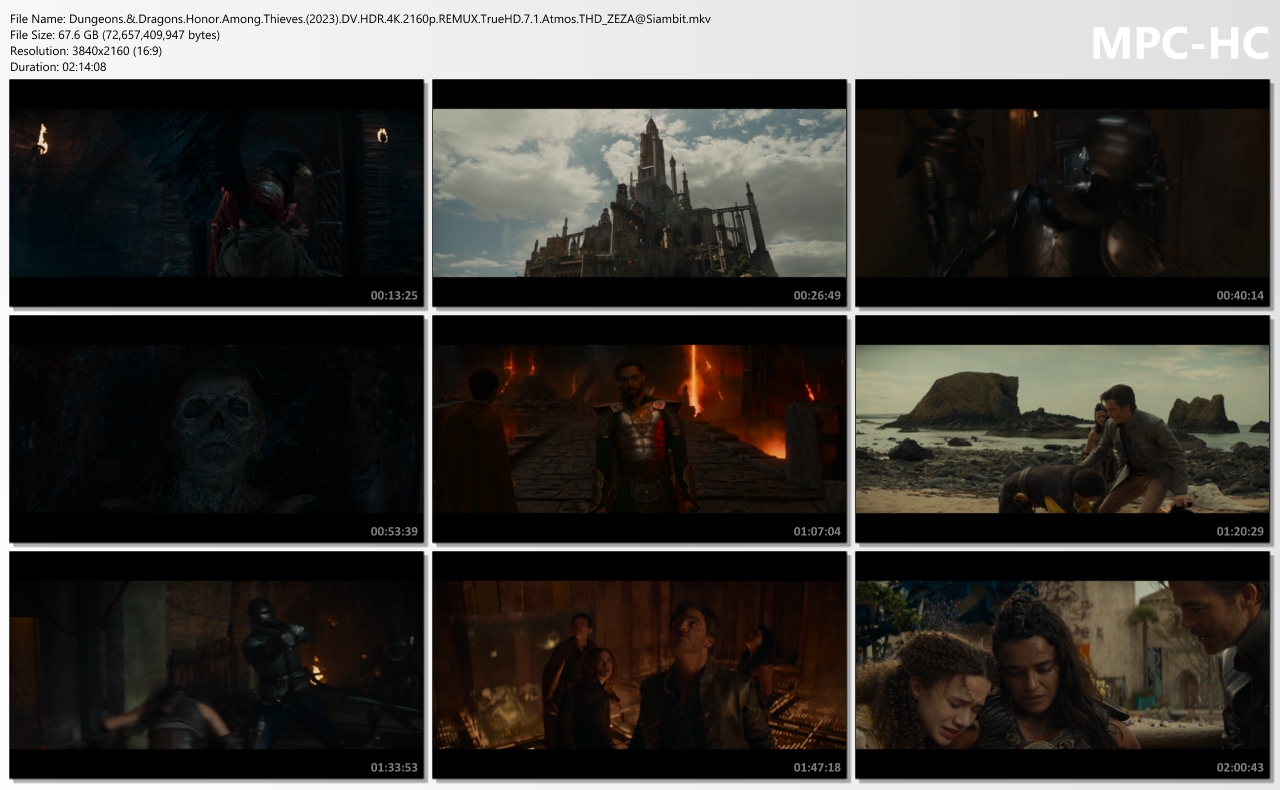Open the skull thumbnail at 00:53:39

[x=216, y=429]
